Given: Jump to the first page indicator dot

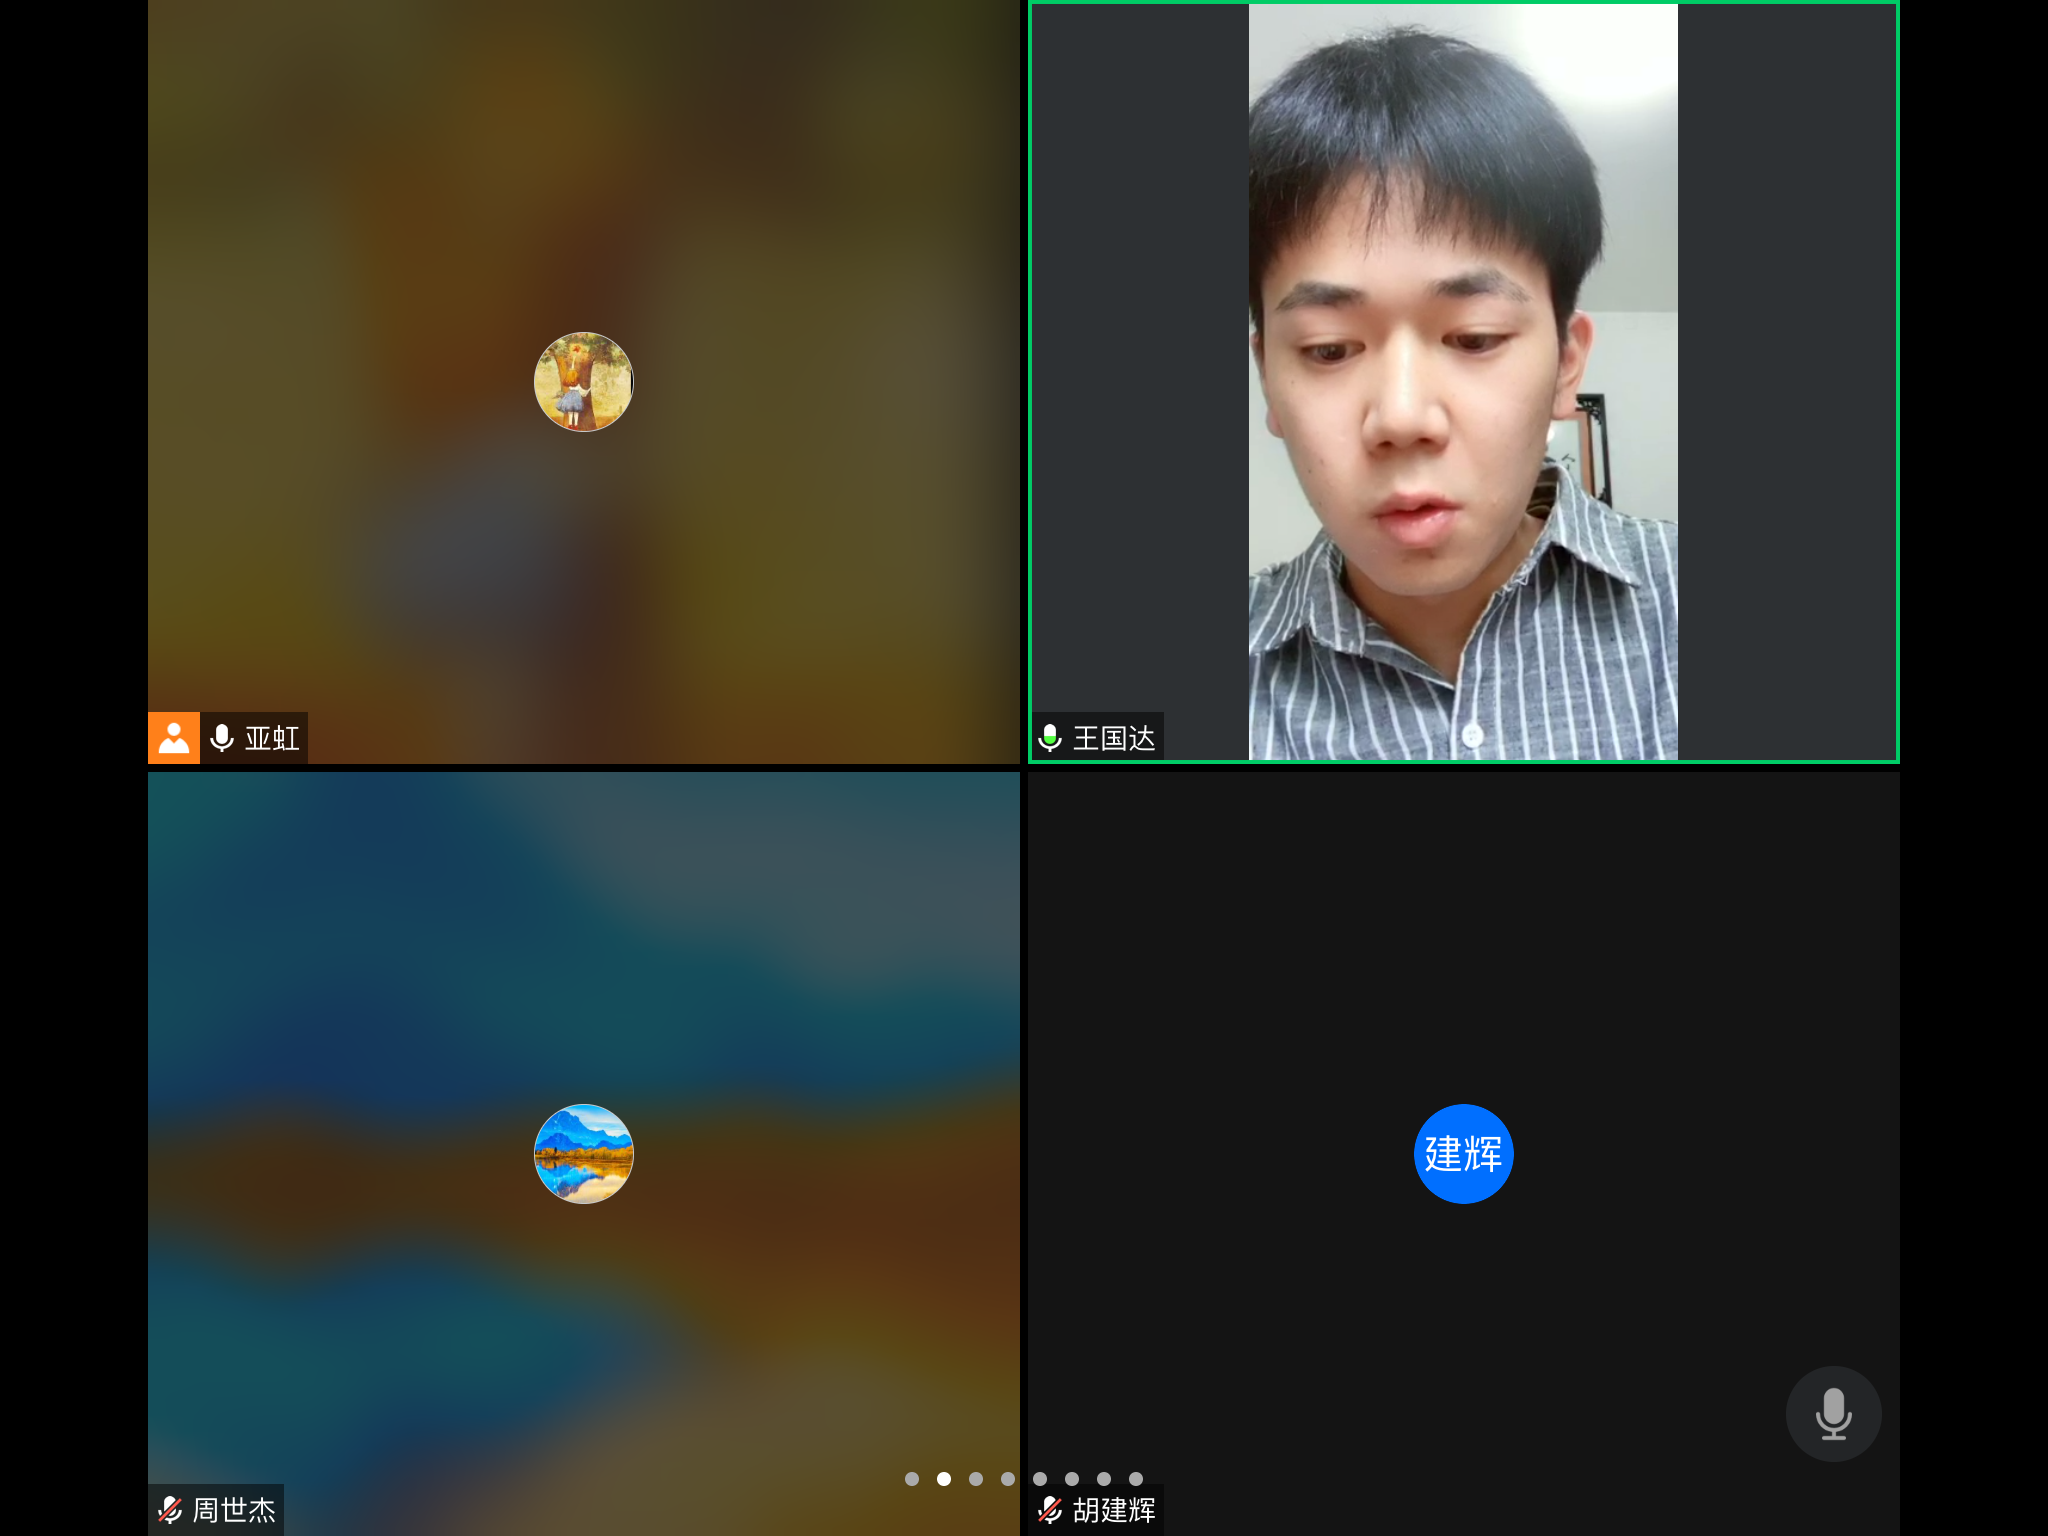Looking at the screenshot, I should pos(912,1479).
